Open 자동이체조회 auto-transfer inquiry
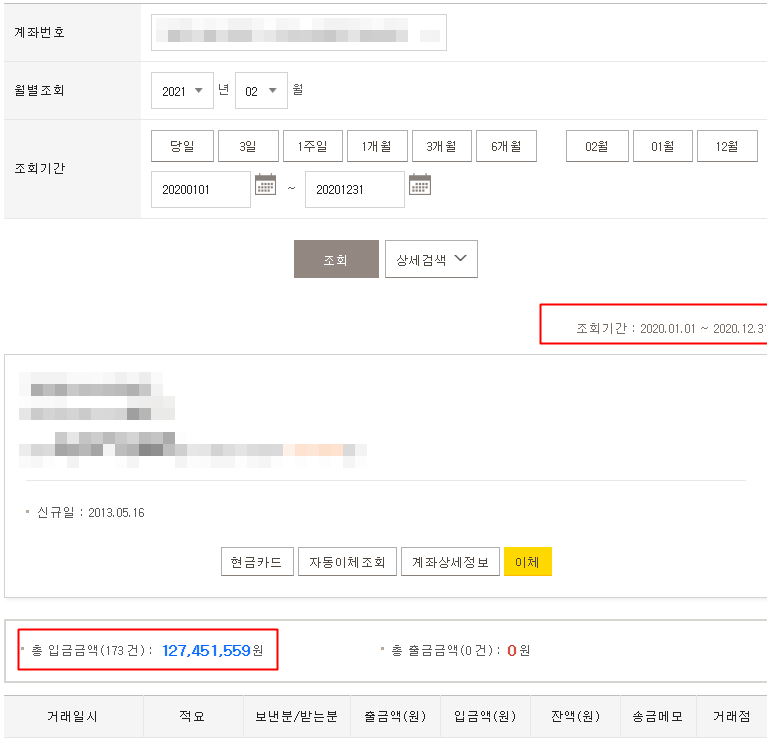The width and height of the screenshot is (767, 738). [x=347, y=562]
